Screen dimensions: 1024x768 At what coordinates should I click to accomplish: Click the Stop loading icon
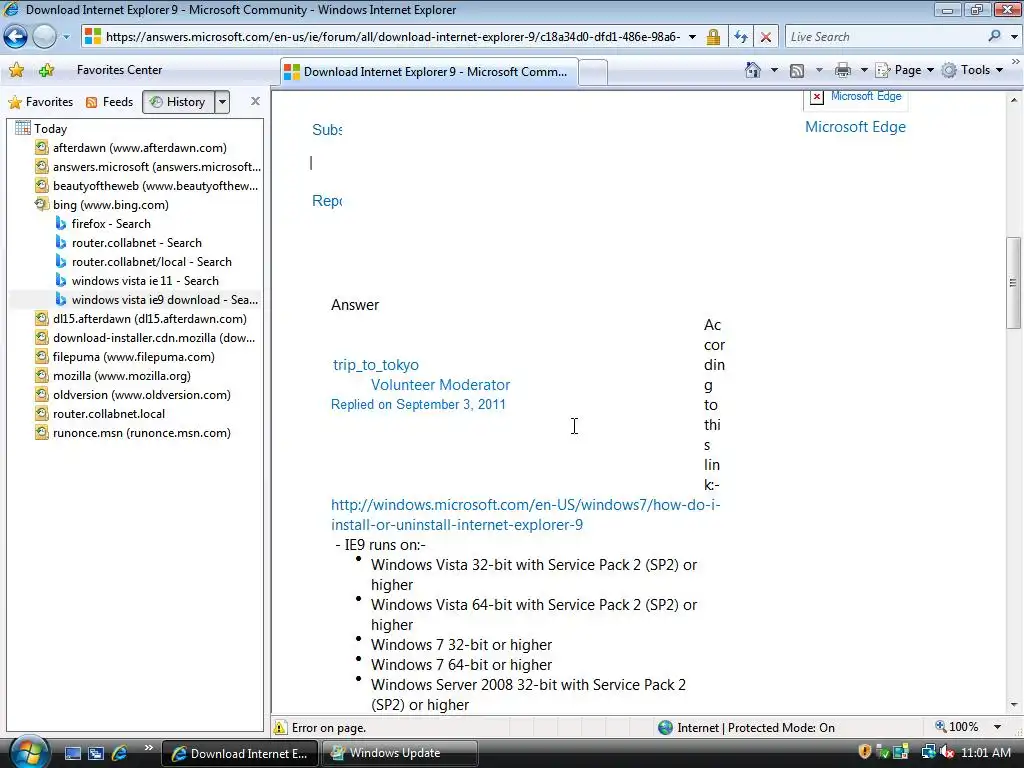click(x=766, y=37)
